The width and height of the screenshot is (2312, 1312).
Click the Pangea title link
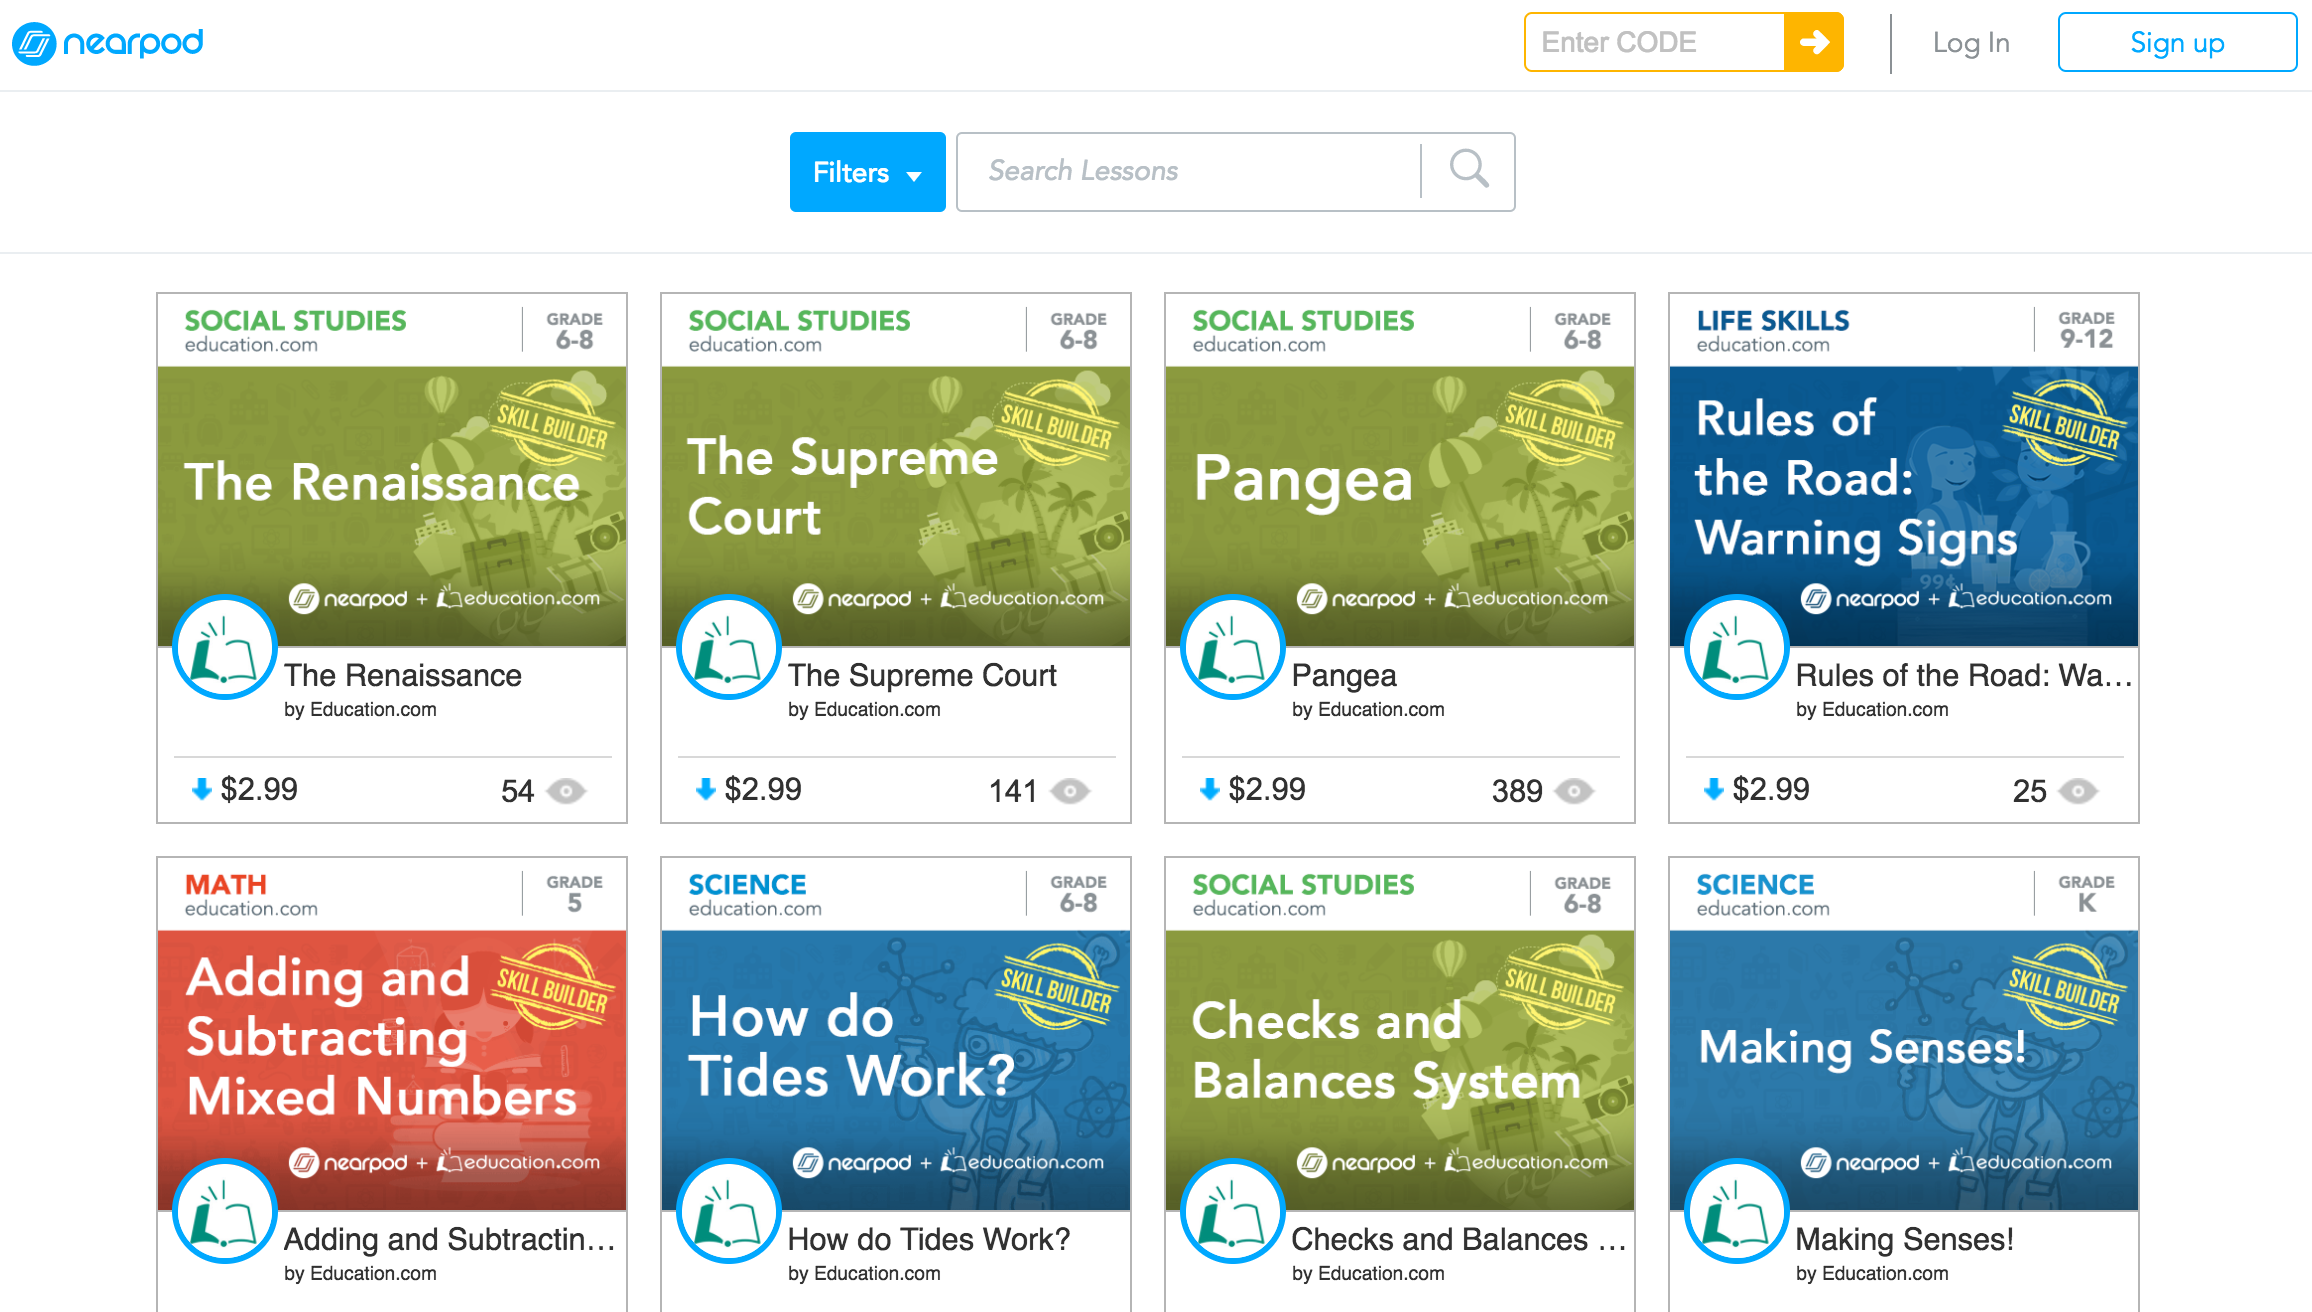tap(1344, 676)
